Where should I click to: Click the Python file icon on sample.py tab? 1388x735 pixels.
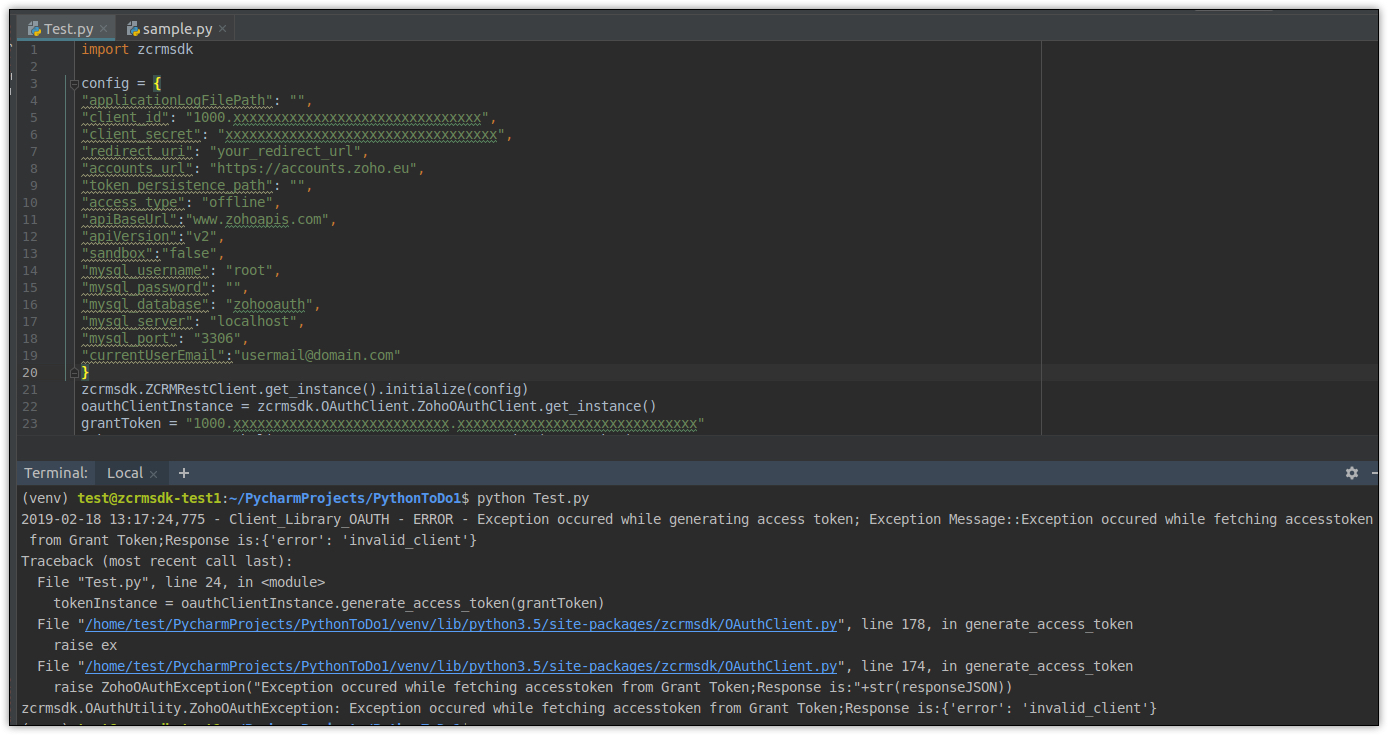(132, 29)
